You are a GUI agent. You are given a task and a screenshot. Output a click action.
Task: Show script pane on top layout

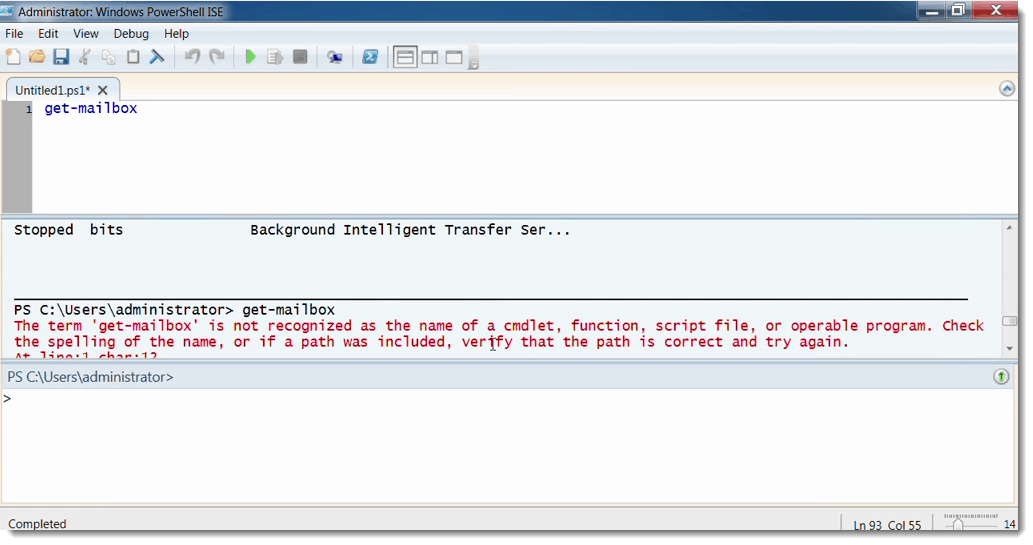point(405,57)
